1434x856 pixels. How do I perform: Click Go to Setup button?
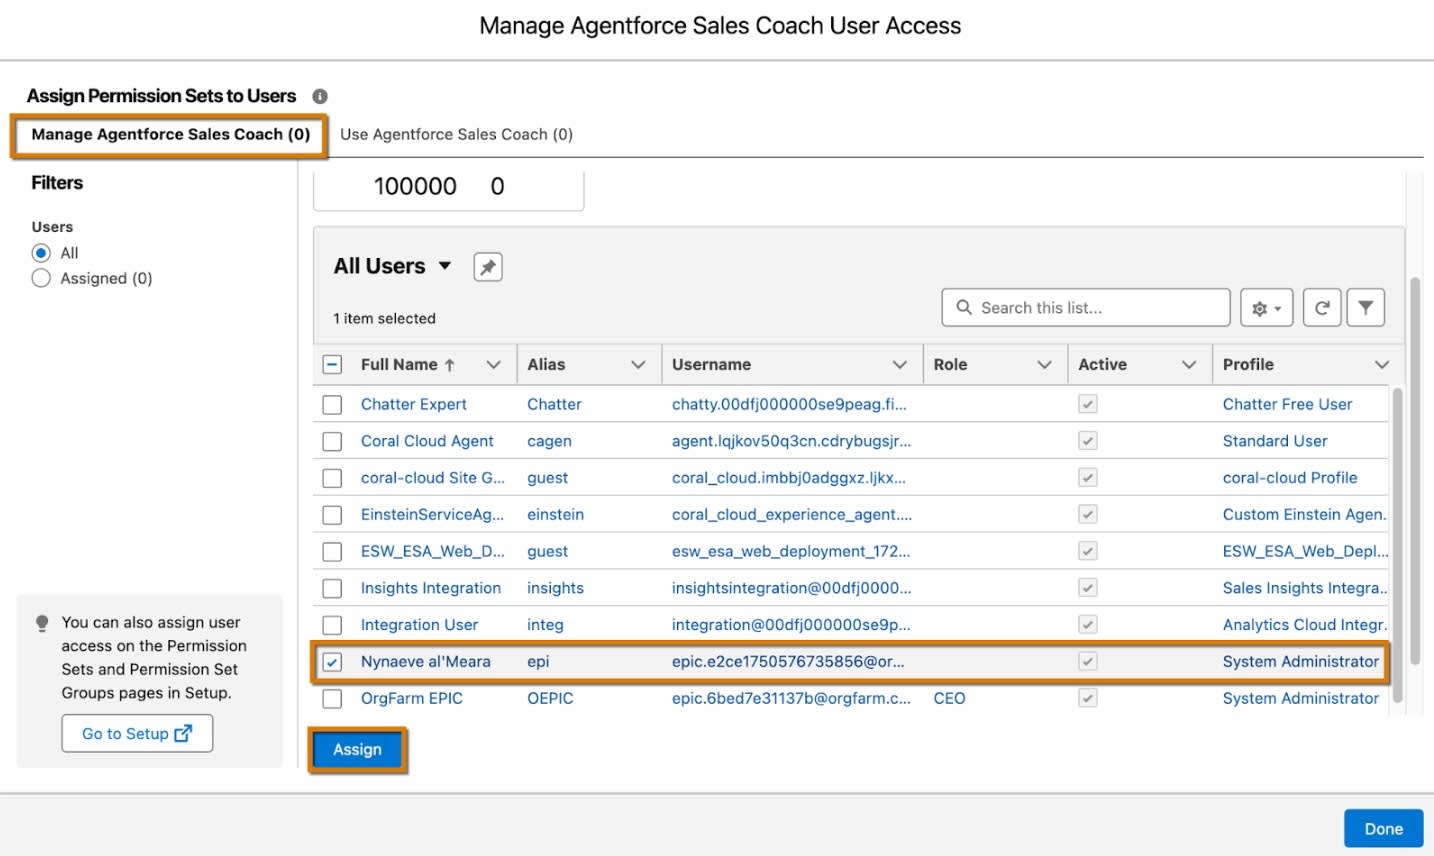pos(137,734)
